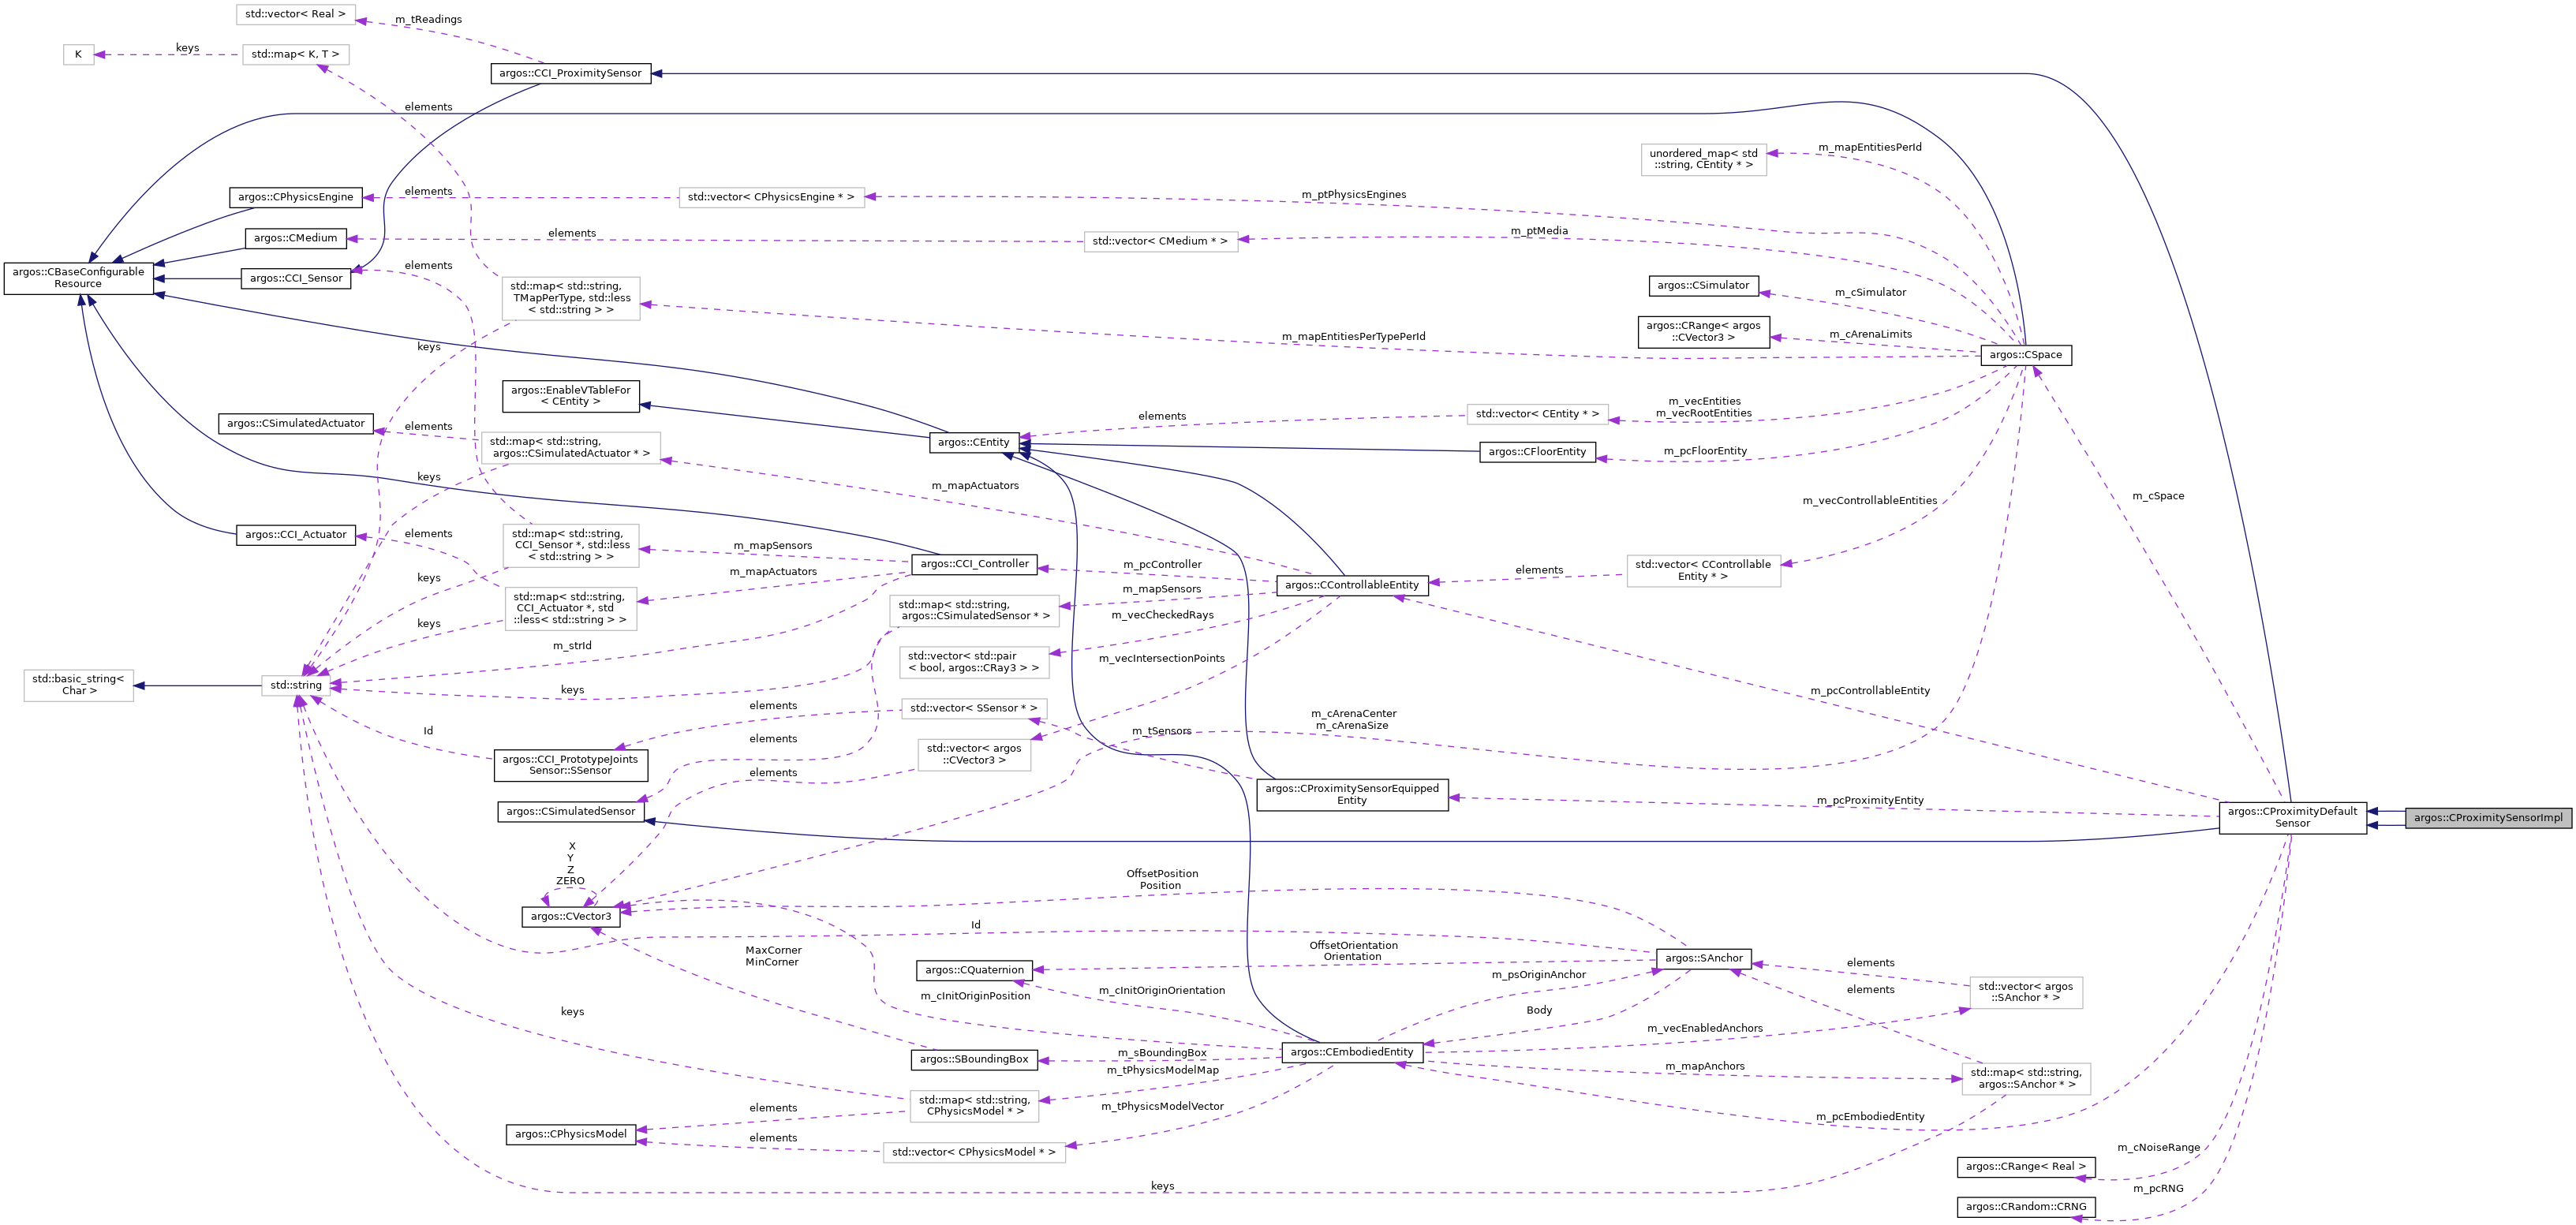This screenshot has width=2576, height=1225.
Task: Click the m_cSpace edge label
Action: tap(2158, 496)
